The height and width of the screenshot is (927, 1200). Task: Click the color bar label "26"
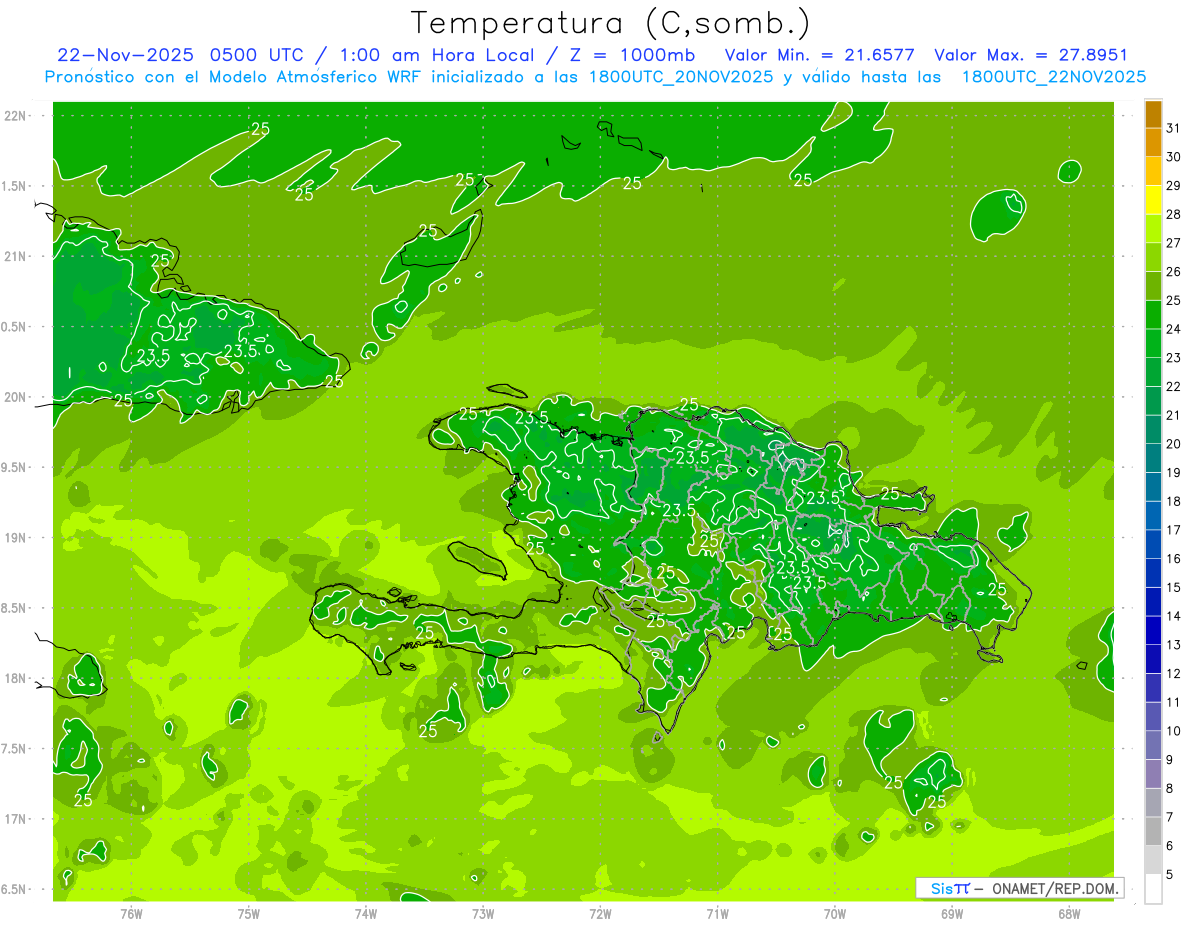pos(1173,271)
